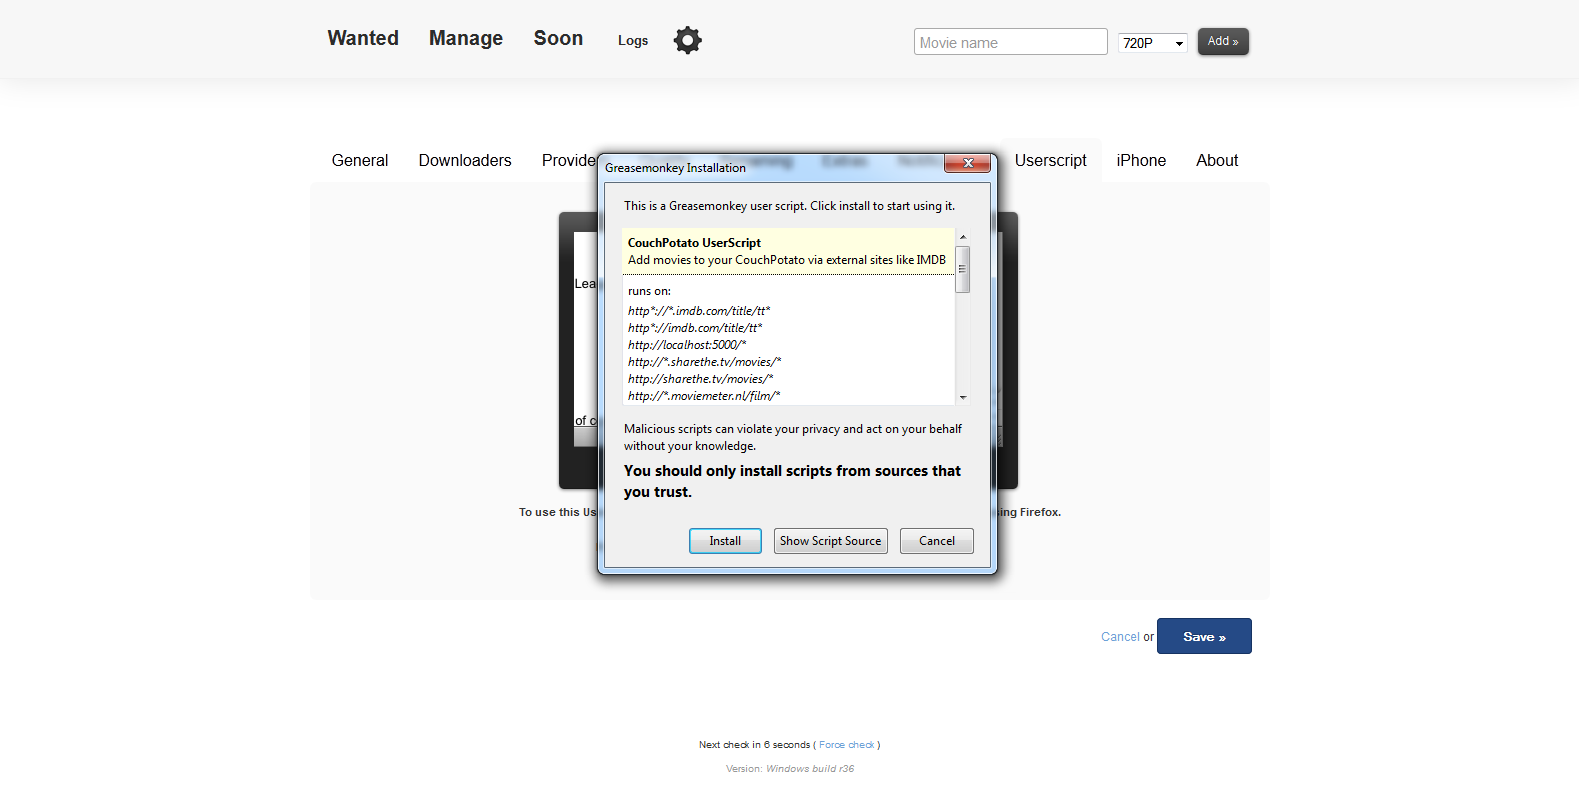Select the http://*.moviemeter.nl/film/* entry

[x=704, y=396]
